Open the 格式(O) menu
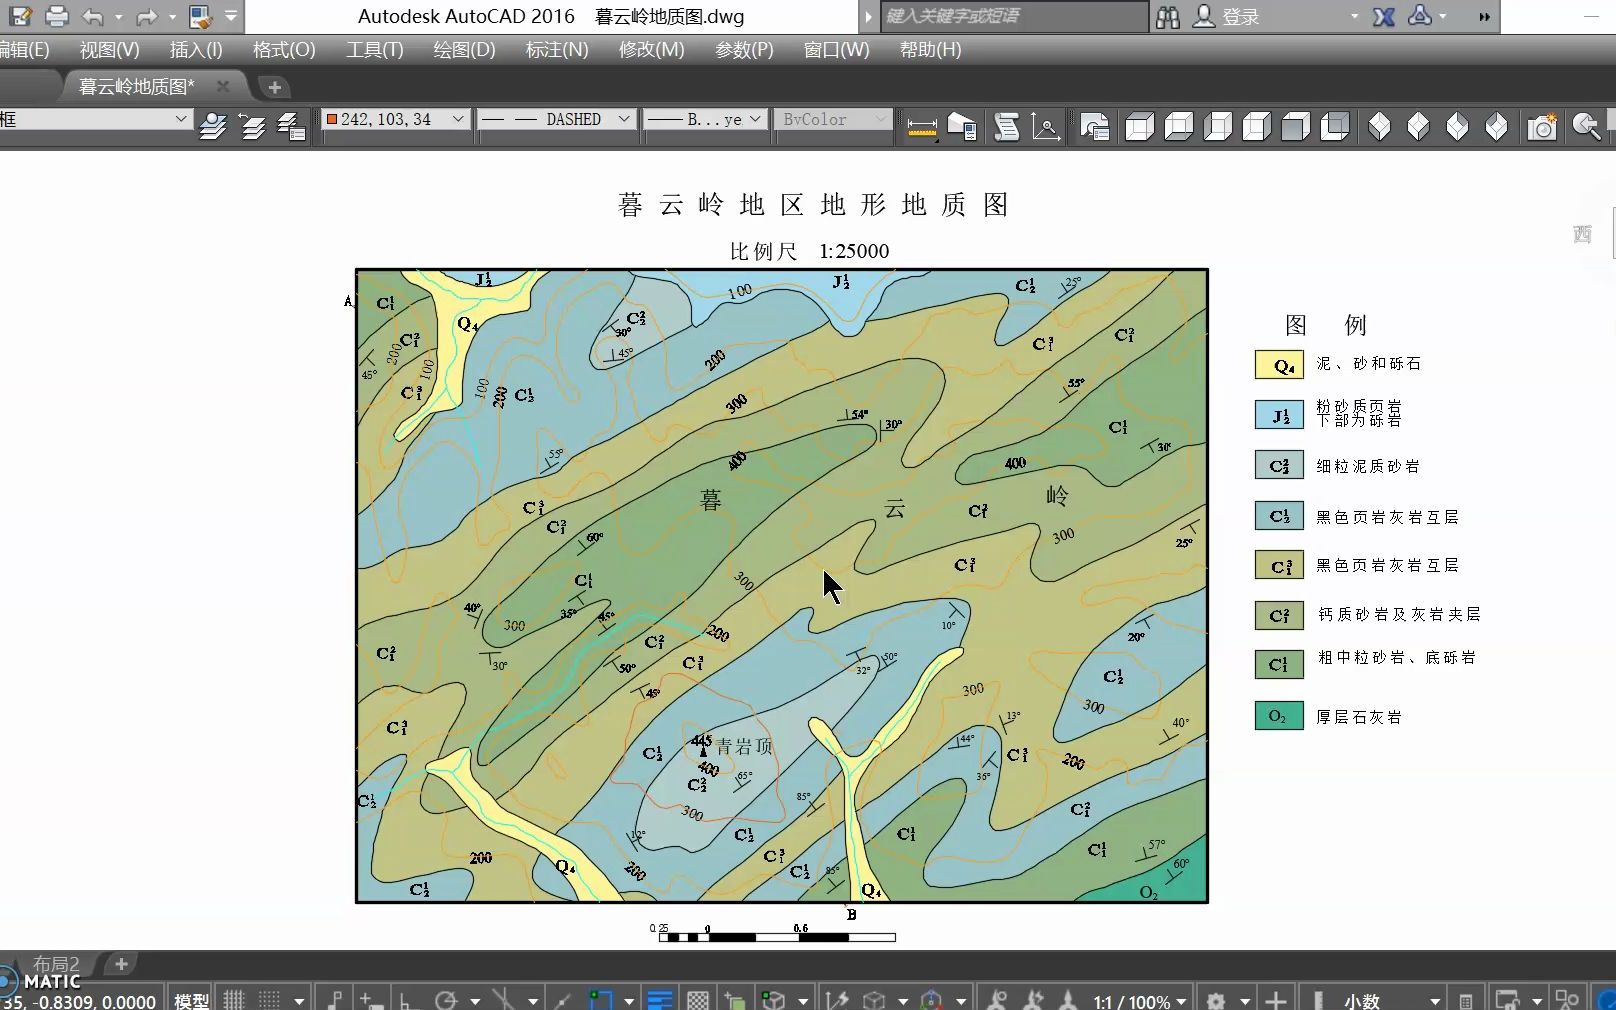 click(x=284, y=50)
